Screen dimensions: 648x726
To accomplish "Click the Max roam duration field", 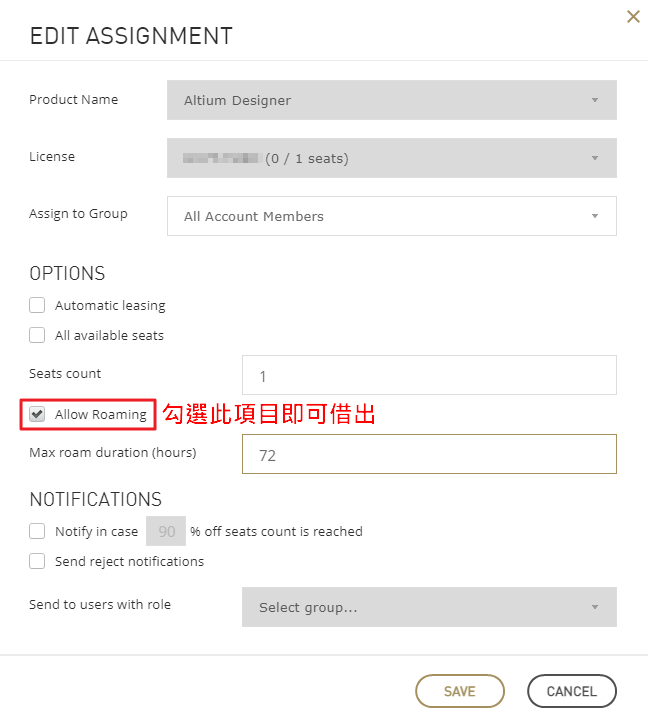I will coord(429,454).
